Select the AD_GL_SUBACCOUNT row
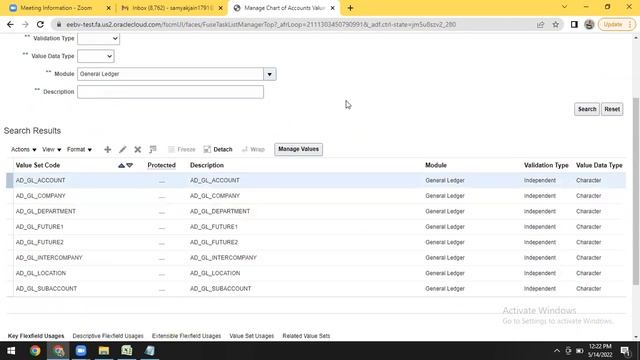This screenshot has width=640, height=360. (316, 289)
